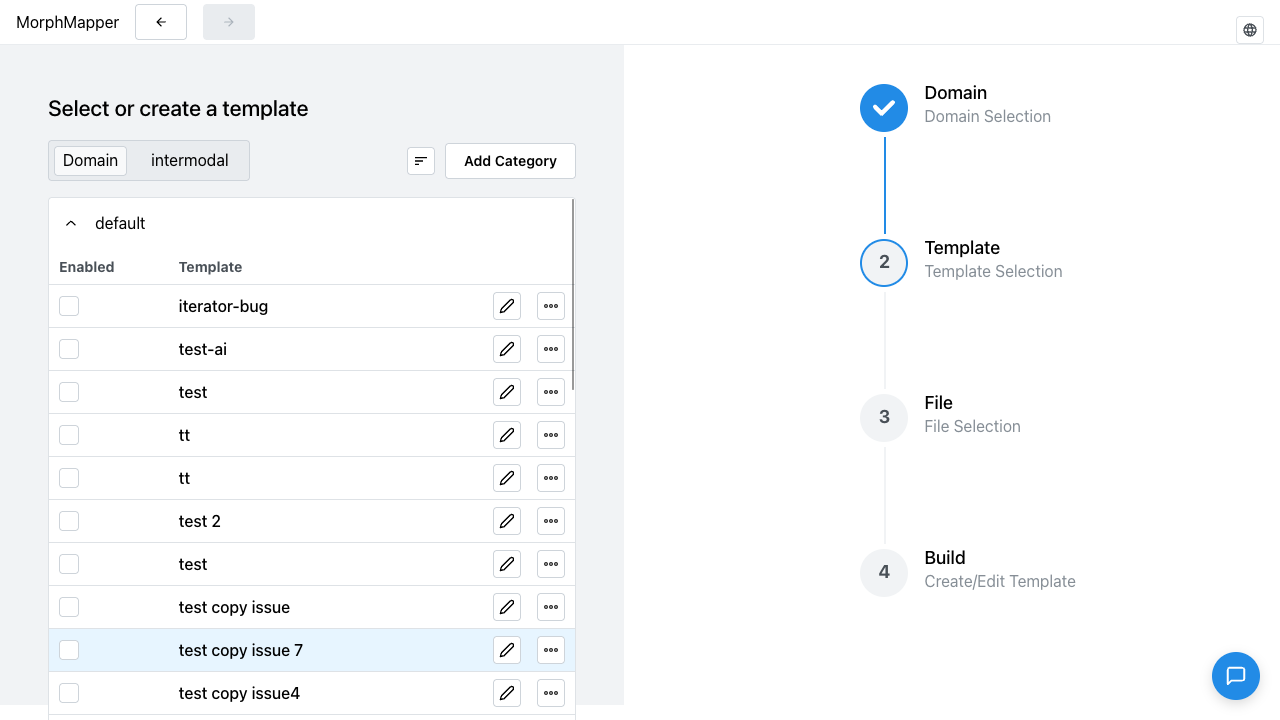Image resolution: width=1280 pixels, height=720 pixels.
Task: Show the three-dot menu for test-ai
Action: coord(551,349)
